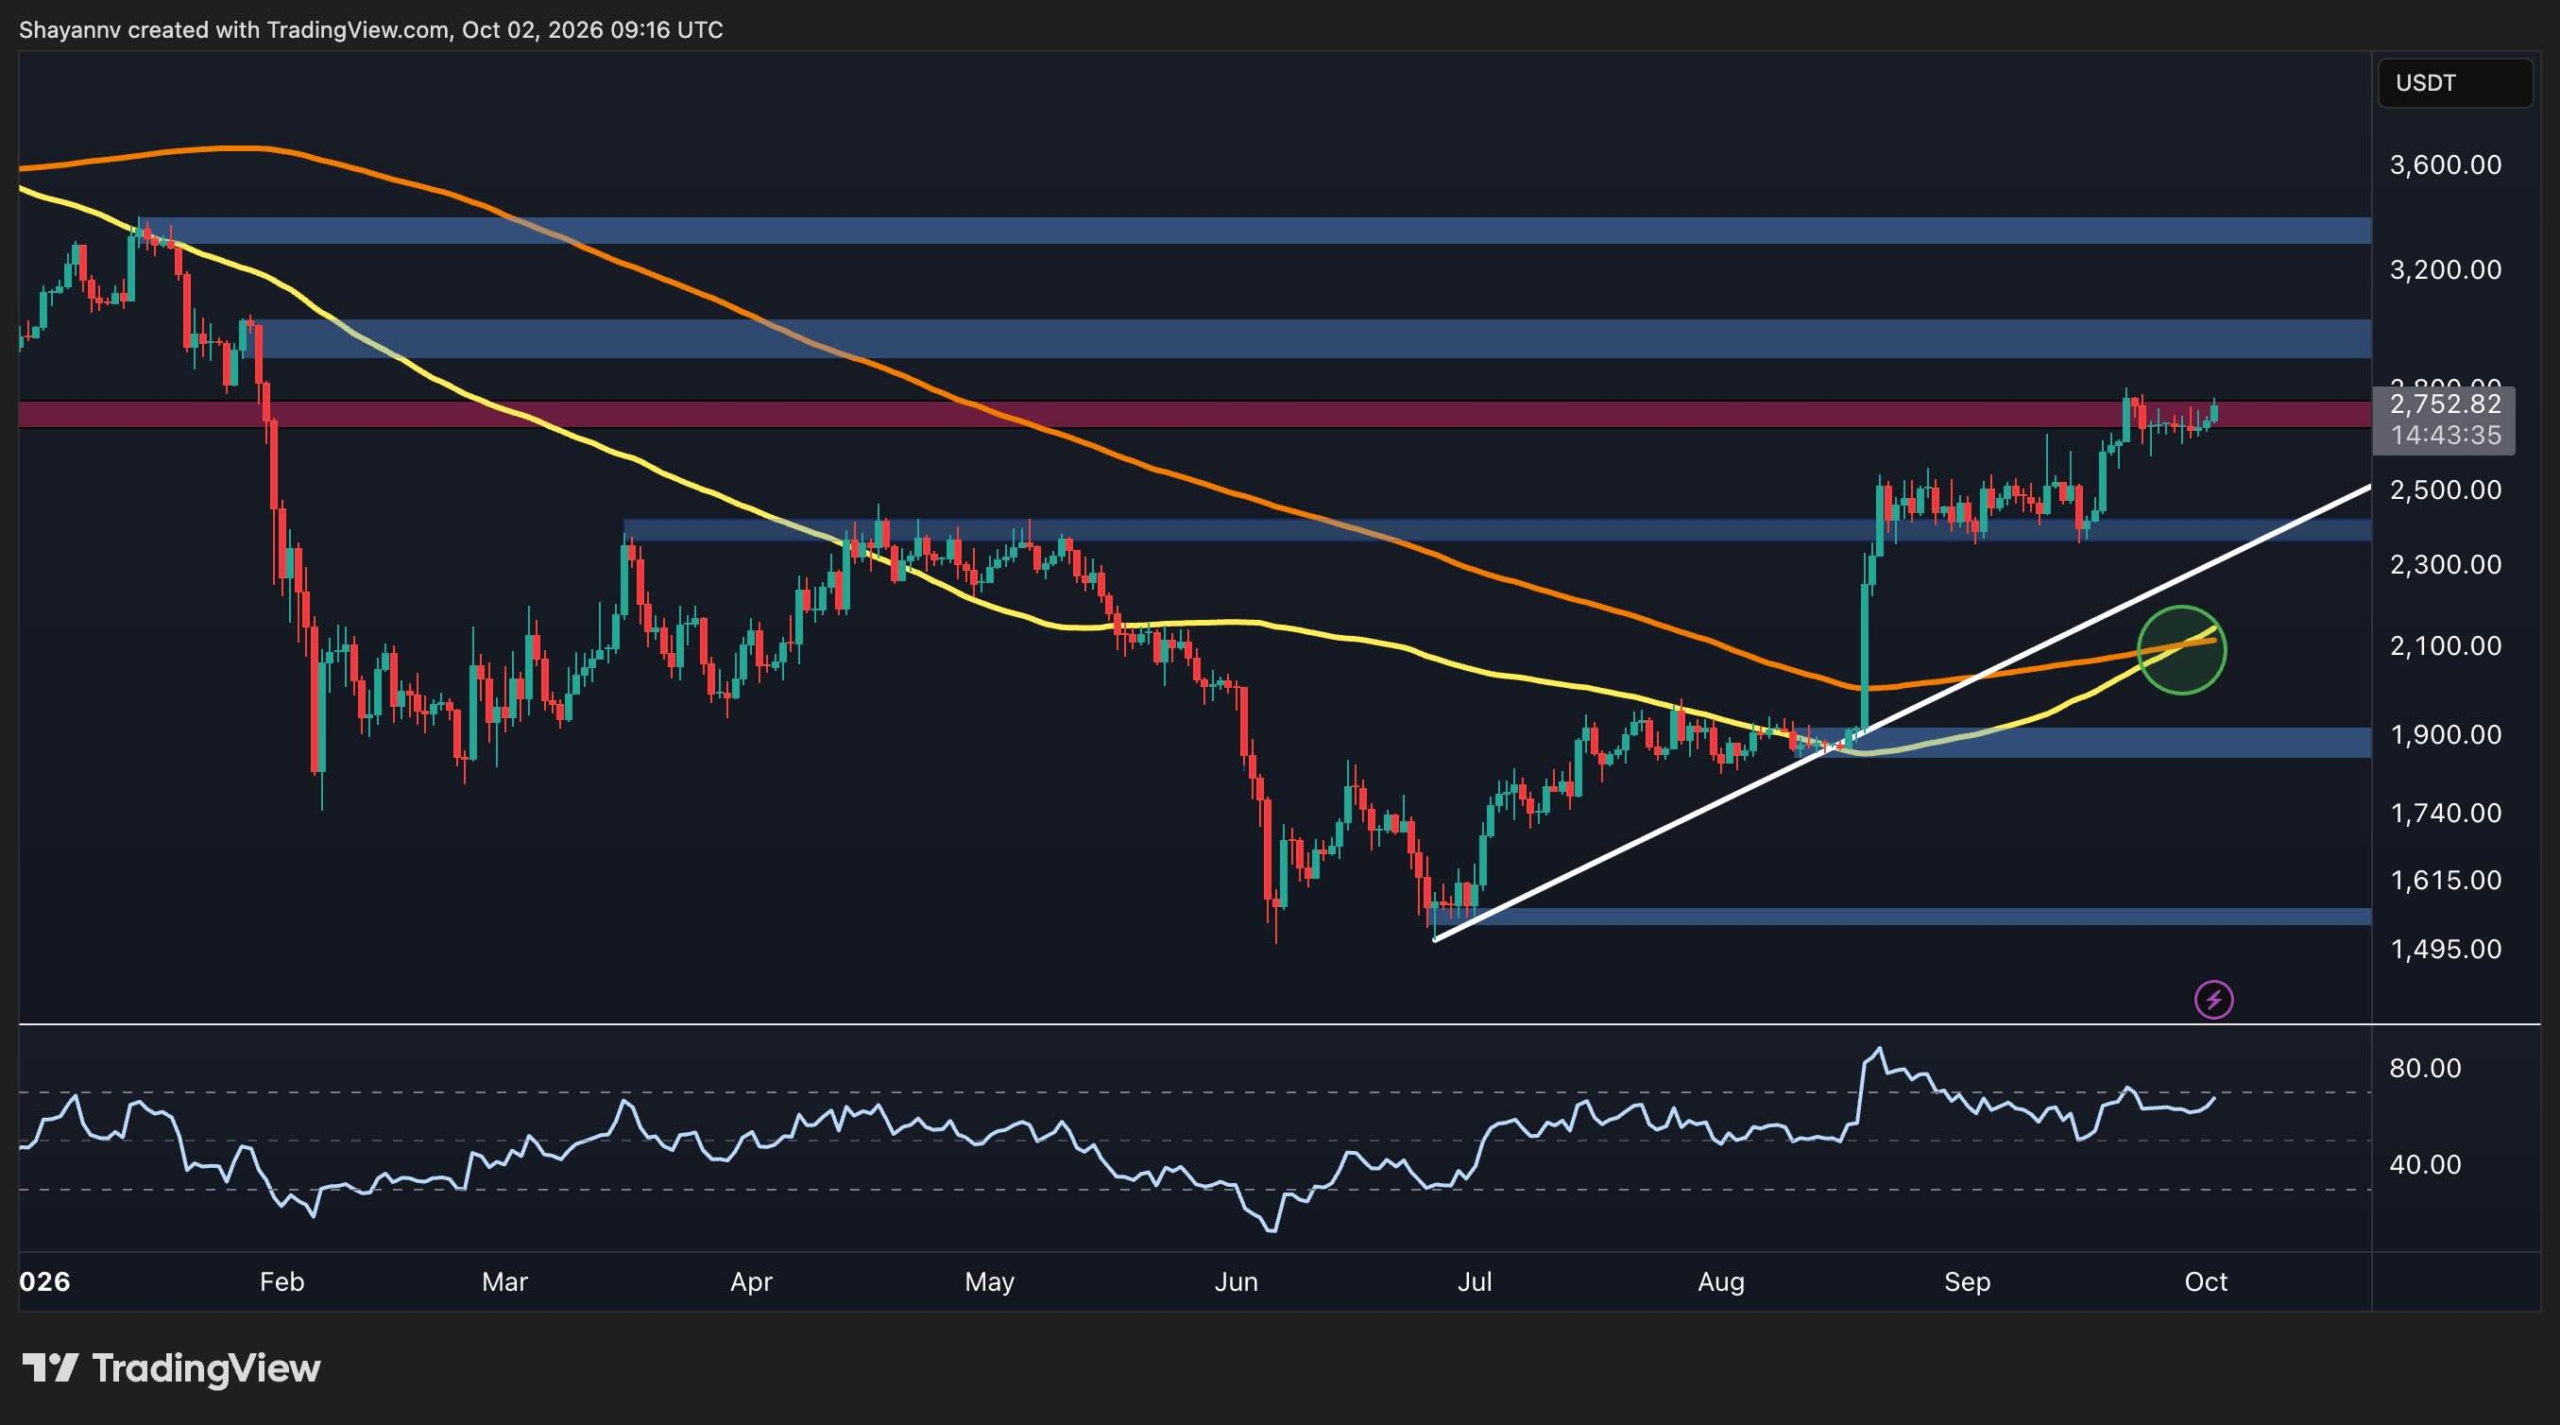The image size is (2560, 1425).
Task: Click the RSI 40.00 axis label
Action: click(2424, 1164)
